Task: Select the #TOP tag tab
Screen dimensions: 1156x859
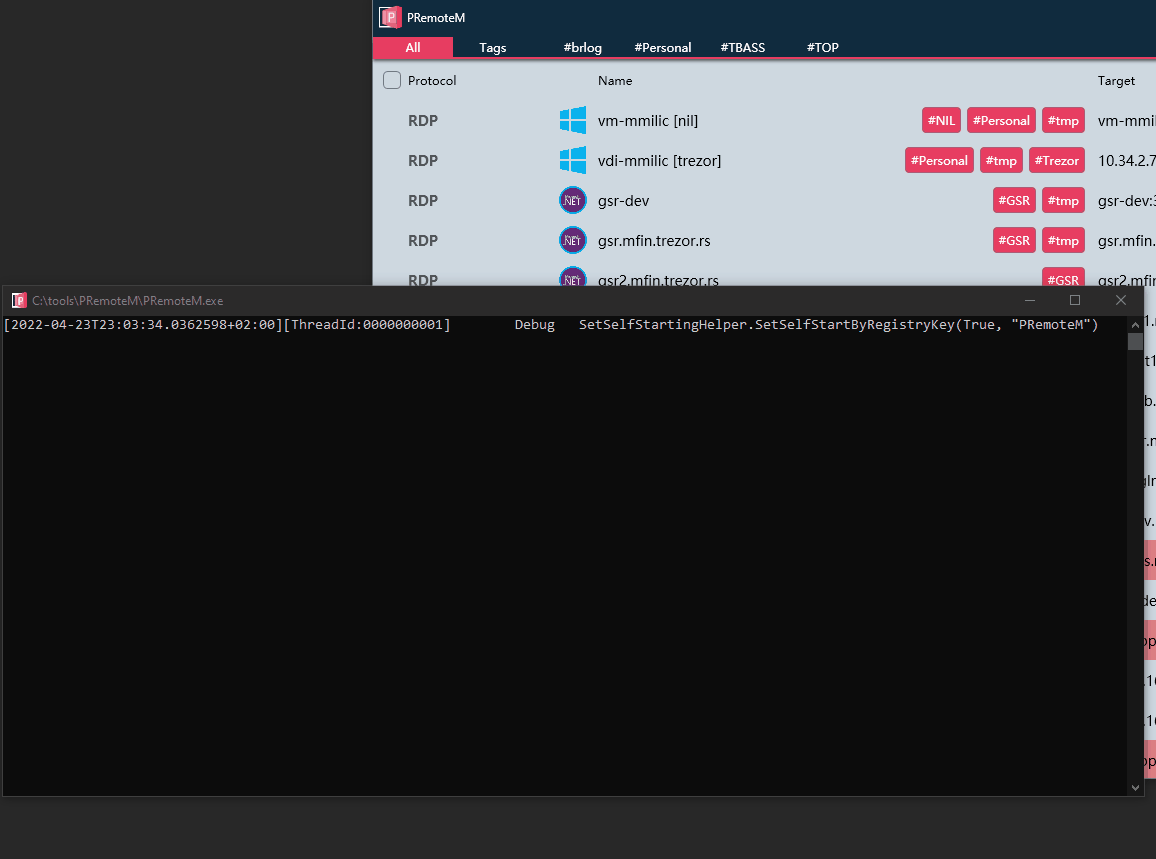Action: pyautogui.click(x=822, y=47)
